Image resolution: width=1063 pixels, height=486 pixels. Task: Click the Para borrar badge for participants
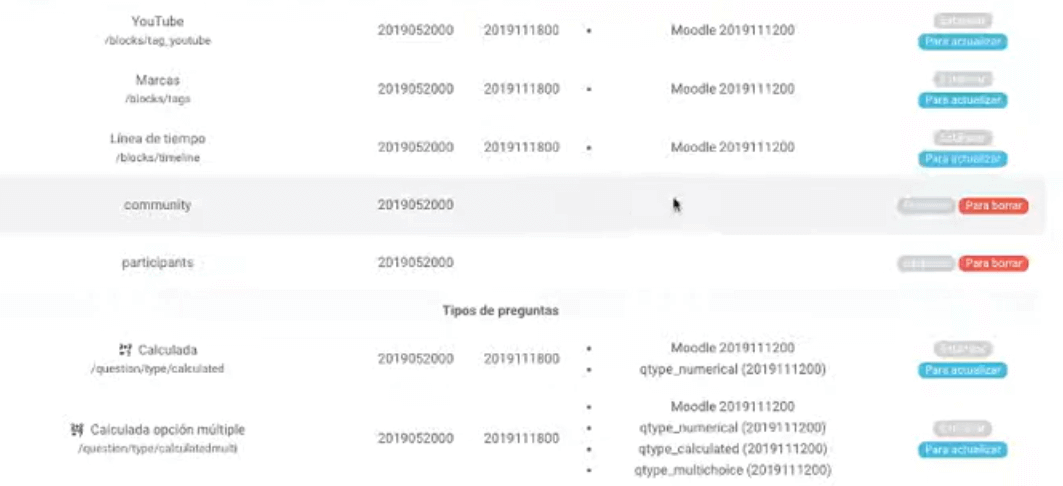tap(993, 263)
